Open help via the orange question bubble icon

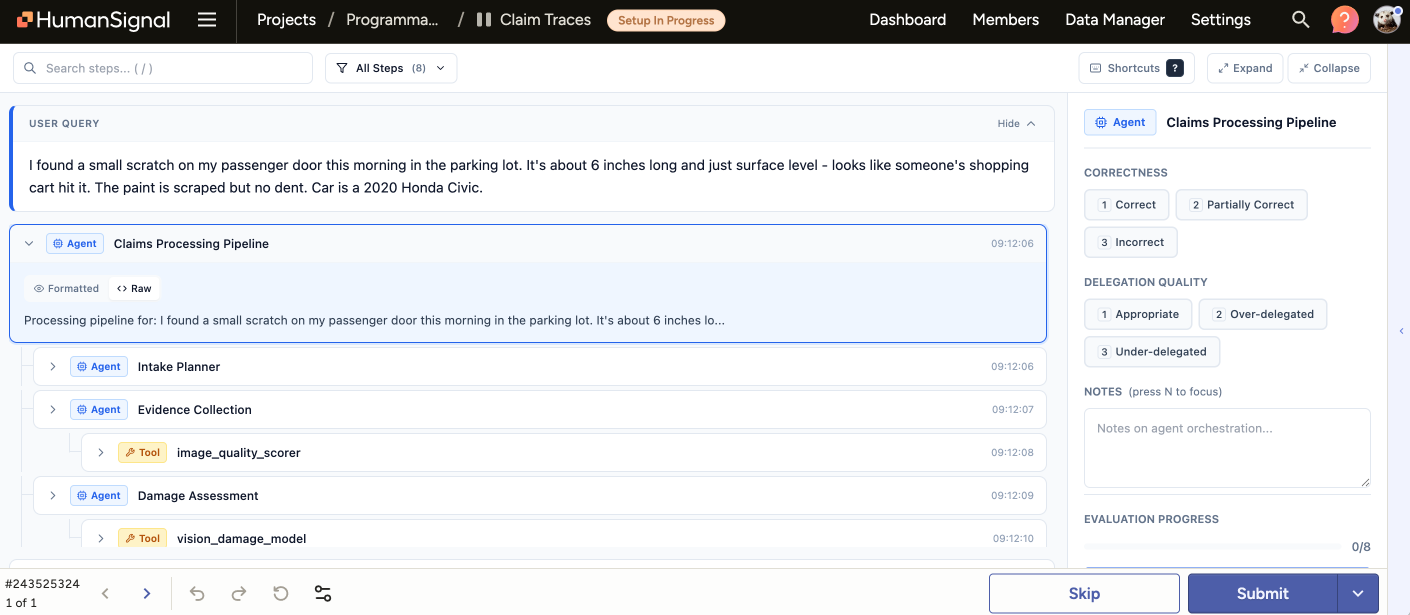point(1344,19)
